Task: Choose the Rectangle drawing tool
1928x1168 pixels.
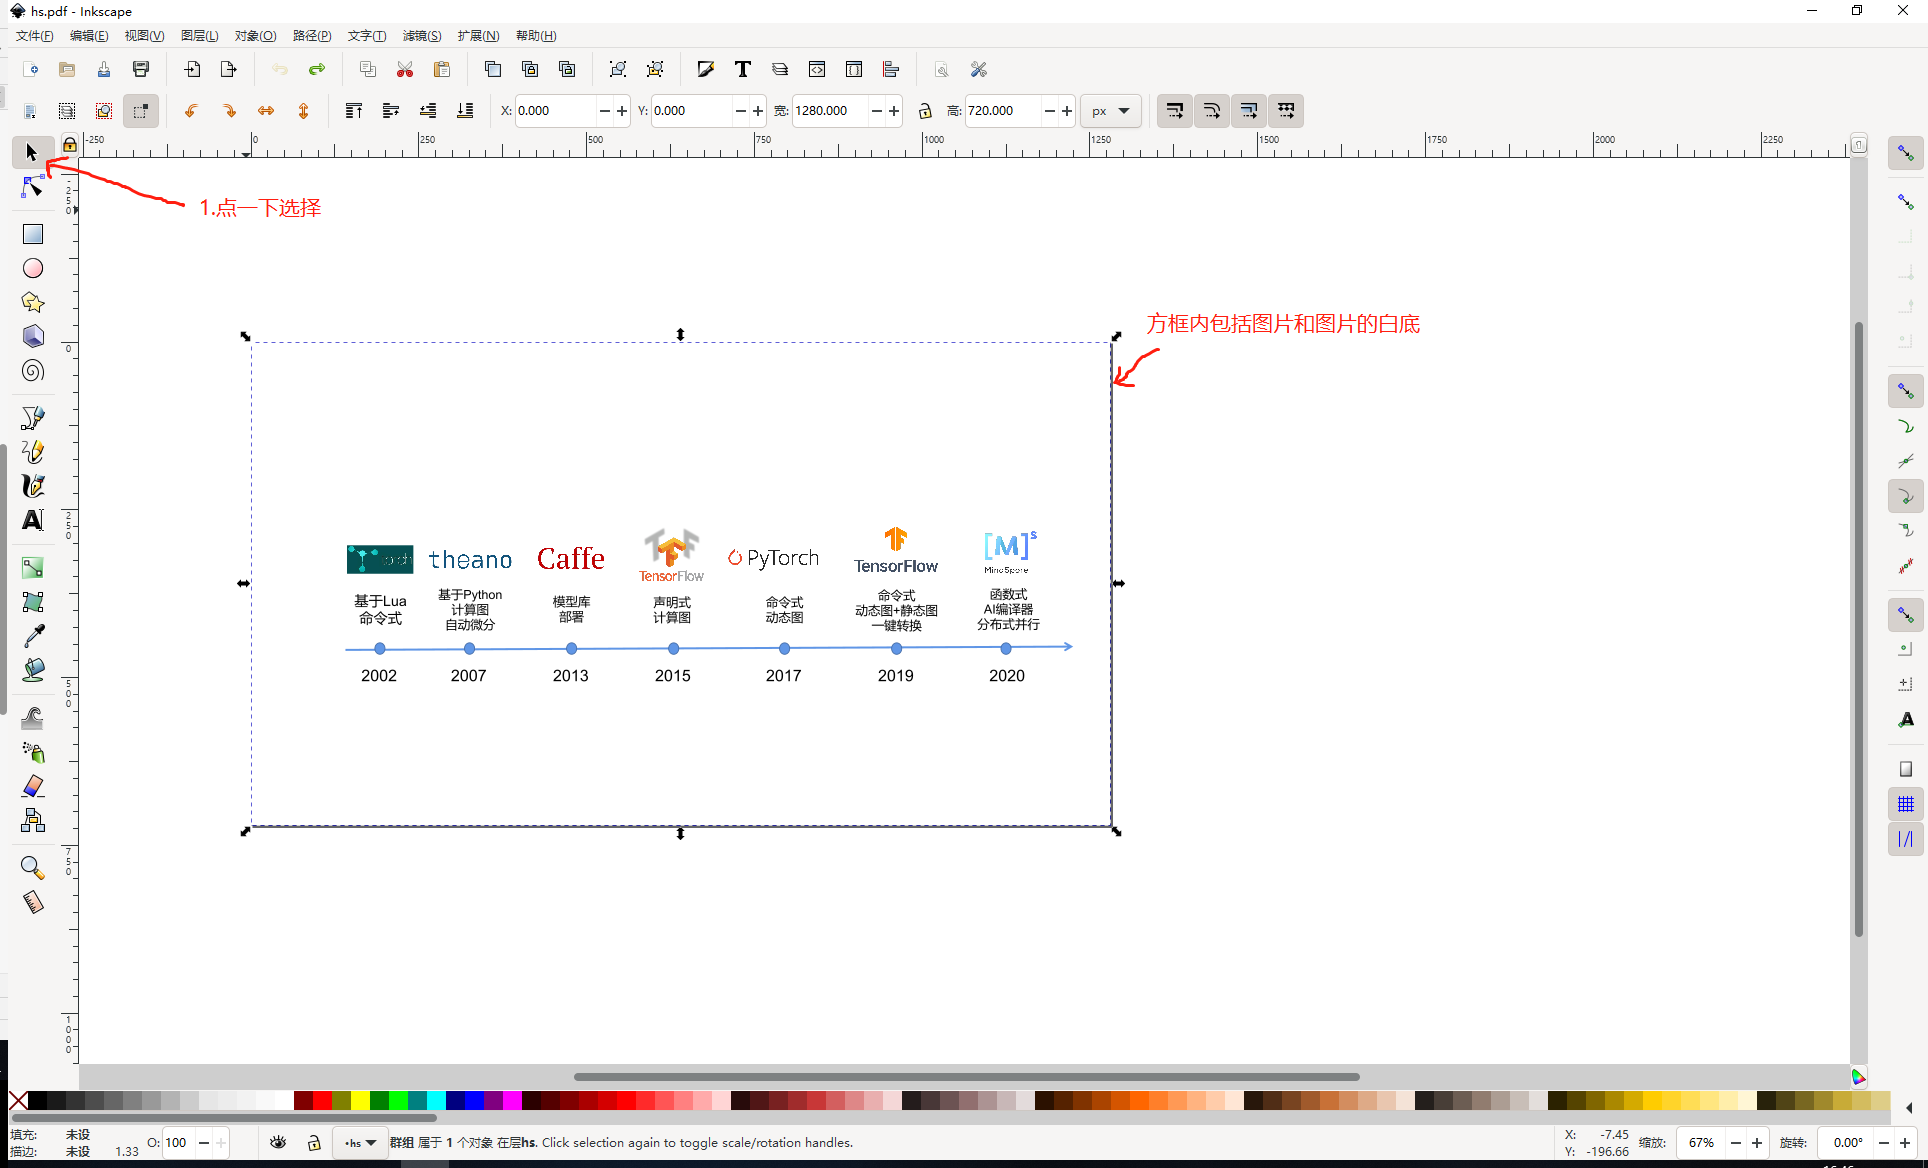Action: point(33,234)
